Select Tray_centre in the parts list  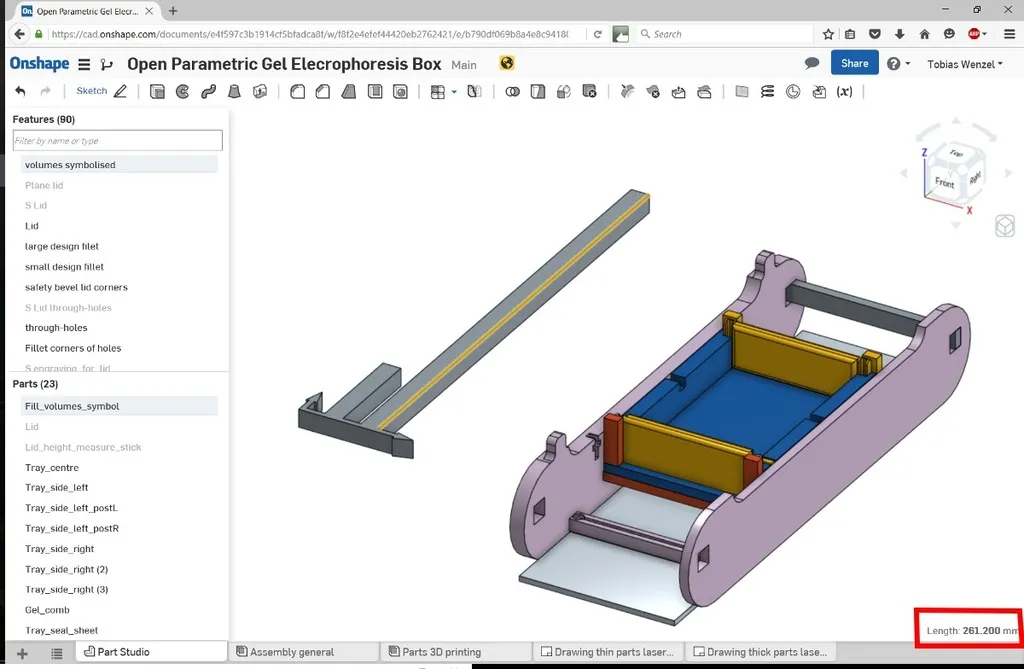click(52, 468)
